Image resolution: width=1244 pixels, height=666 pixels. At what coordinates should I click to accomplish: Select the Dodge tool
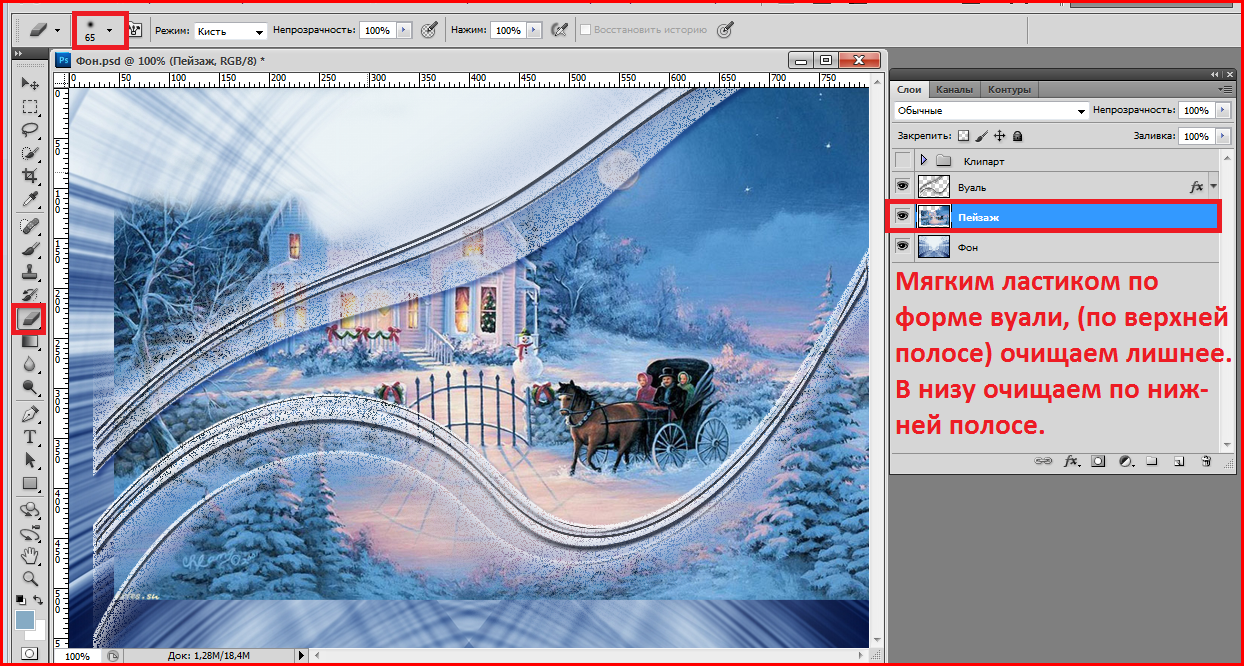coord(30,387)
